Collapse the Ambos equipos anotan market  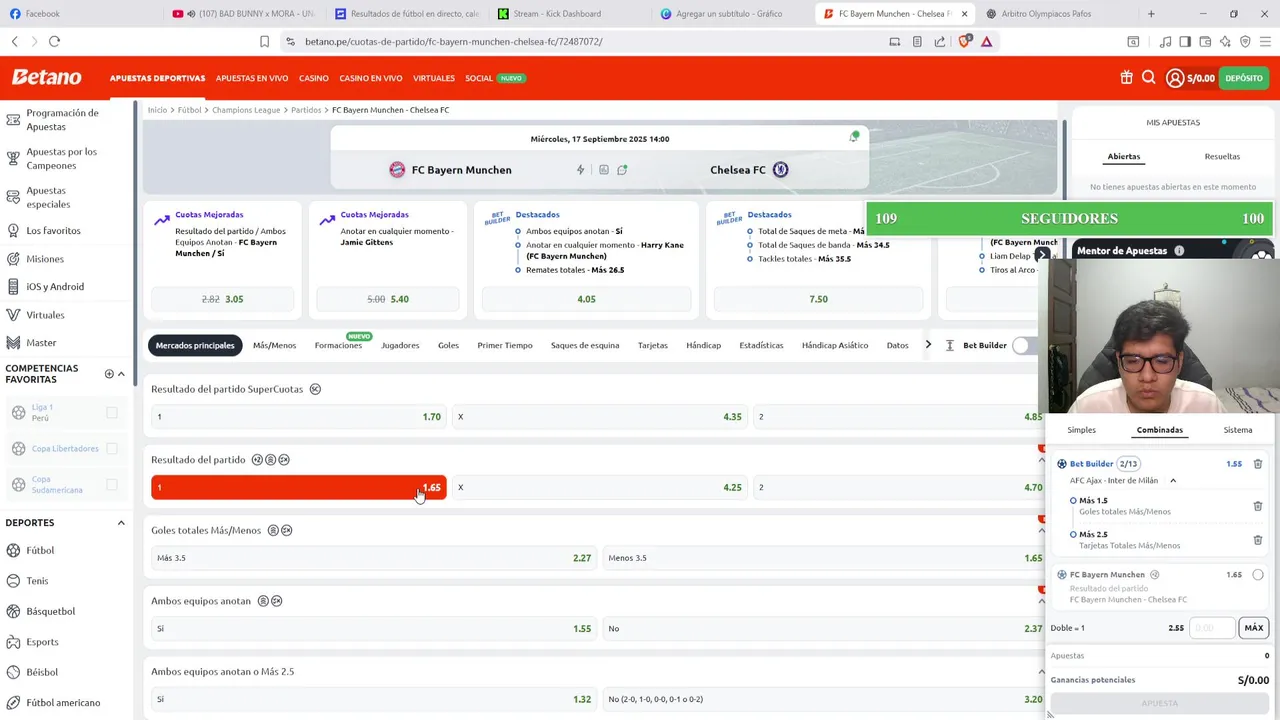pos(1041,601)
